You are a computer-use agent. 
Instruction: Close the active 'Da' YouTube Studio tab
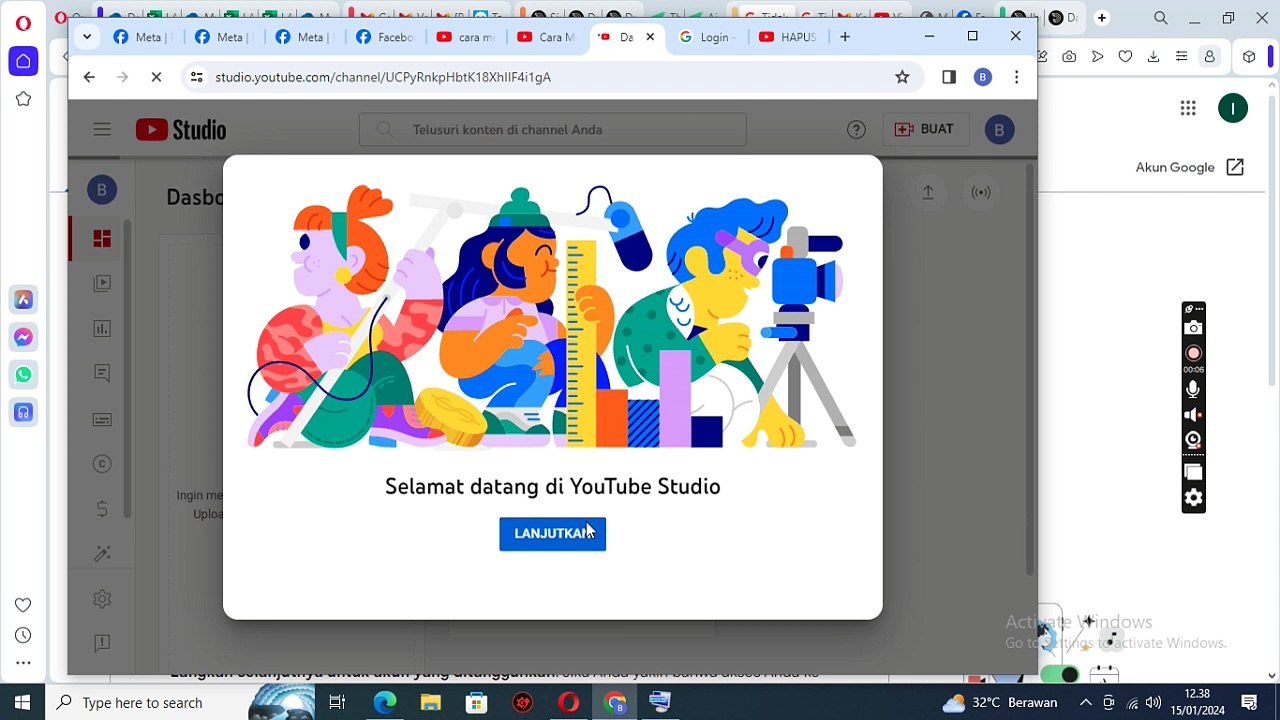tap(650, 37)
